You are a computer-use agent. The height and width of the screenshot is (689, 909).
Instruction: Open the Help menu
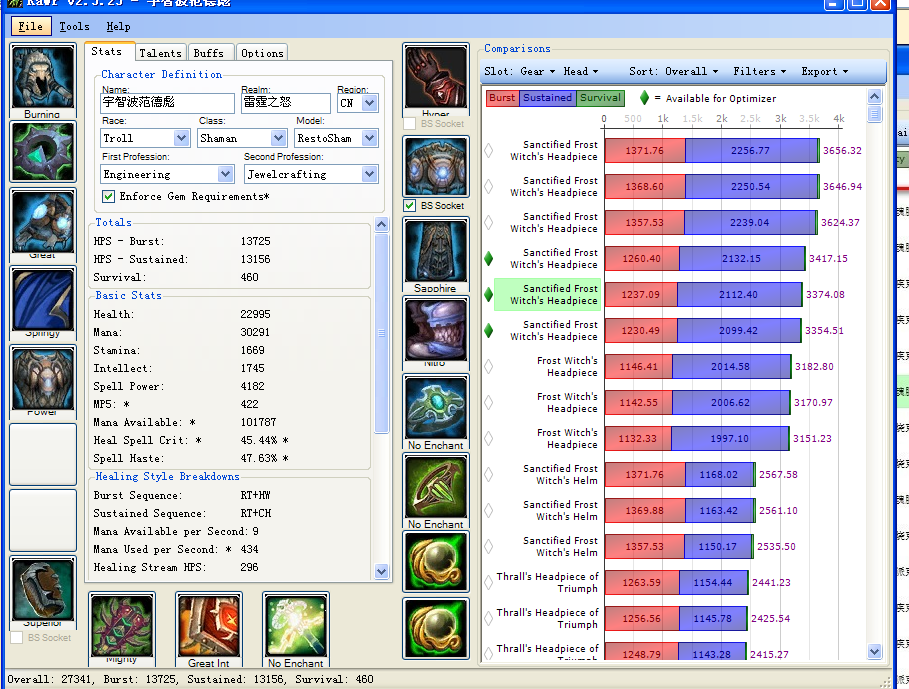click(x=118, y=27)
